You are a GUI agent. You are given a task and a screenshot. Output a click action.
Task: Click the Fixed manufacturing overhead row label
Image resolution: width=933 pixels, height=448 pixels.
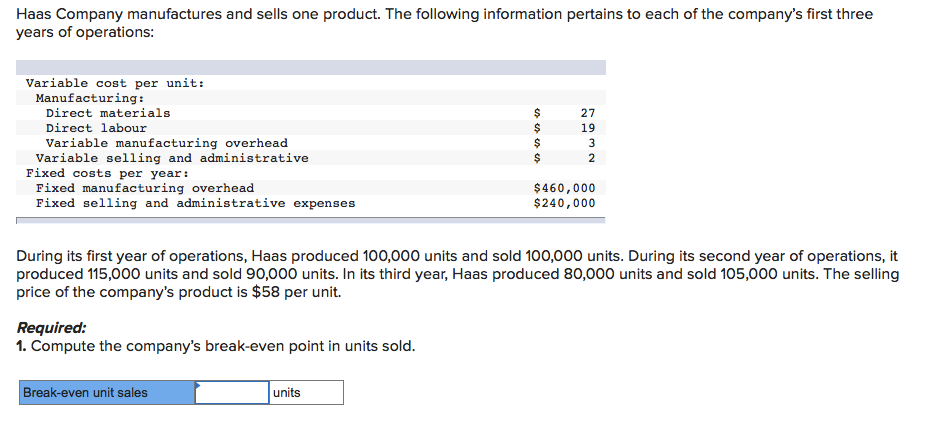pyautogui.click(x=145, y=188)
